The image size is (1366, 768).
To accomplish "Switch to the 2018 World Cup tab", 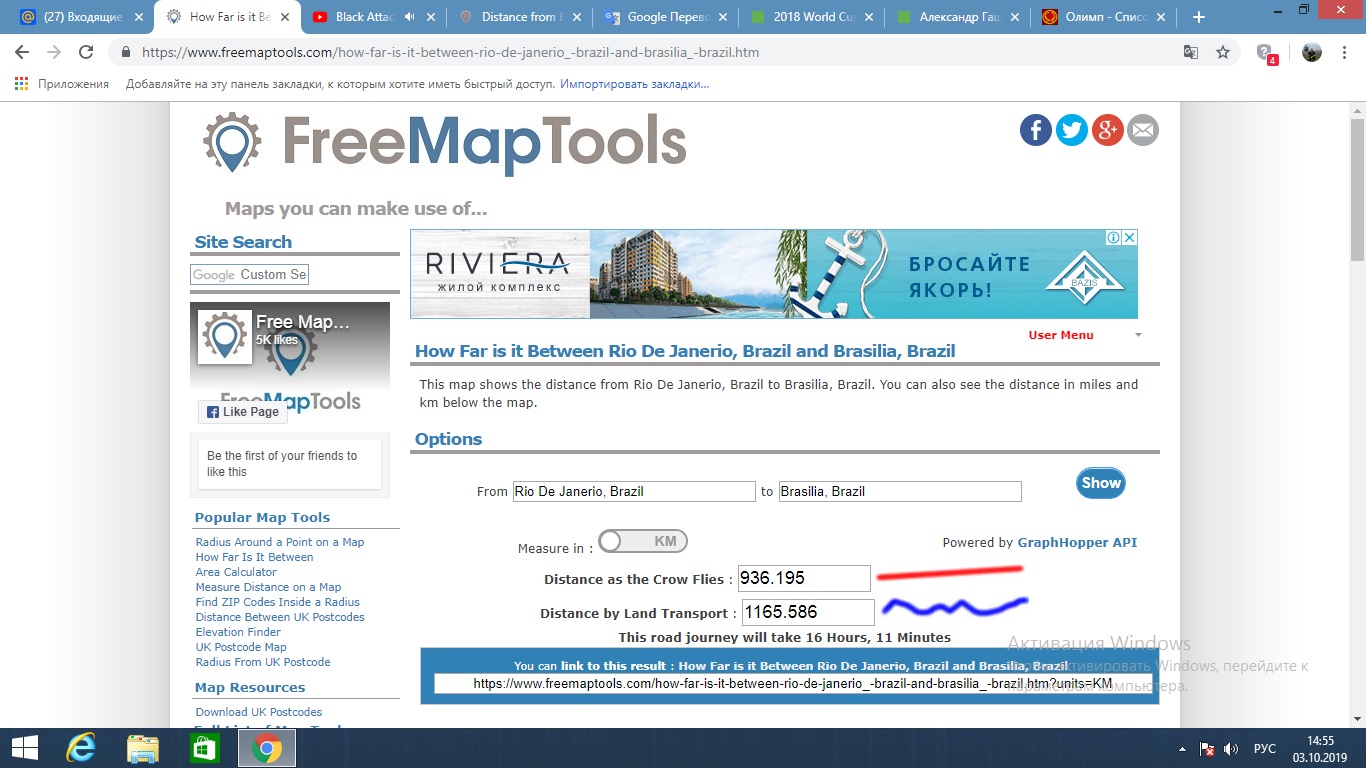I will [x=814, y=17].
